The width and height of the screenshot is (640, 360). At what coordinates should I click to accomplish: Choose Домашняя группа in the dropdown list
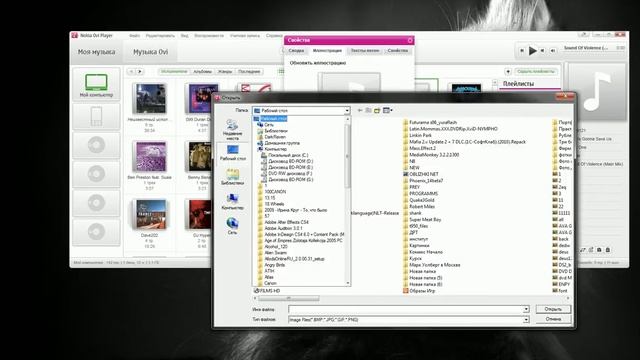[278, 143]
